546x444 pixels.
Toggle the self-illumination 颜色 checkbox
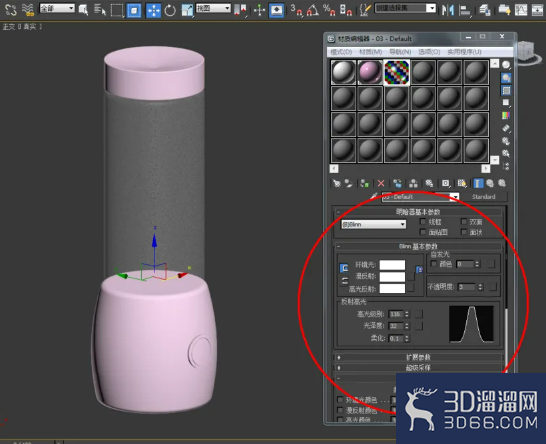(434, 264)
